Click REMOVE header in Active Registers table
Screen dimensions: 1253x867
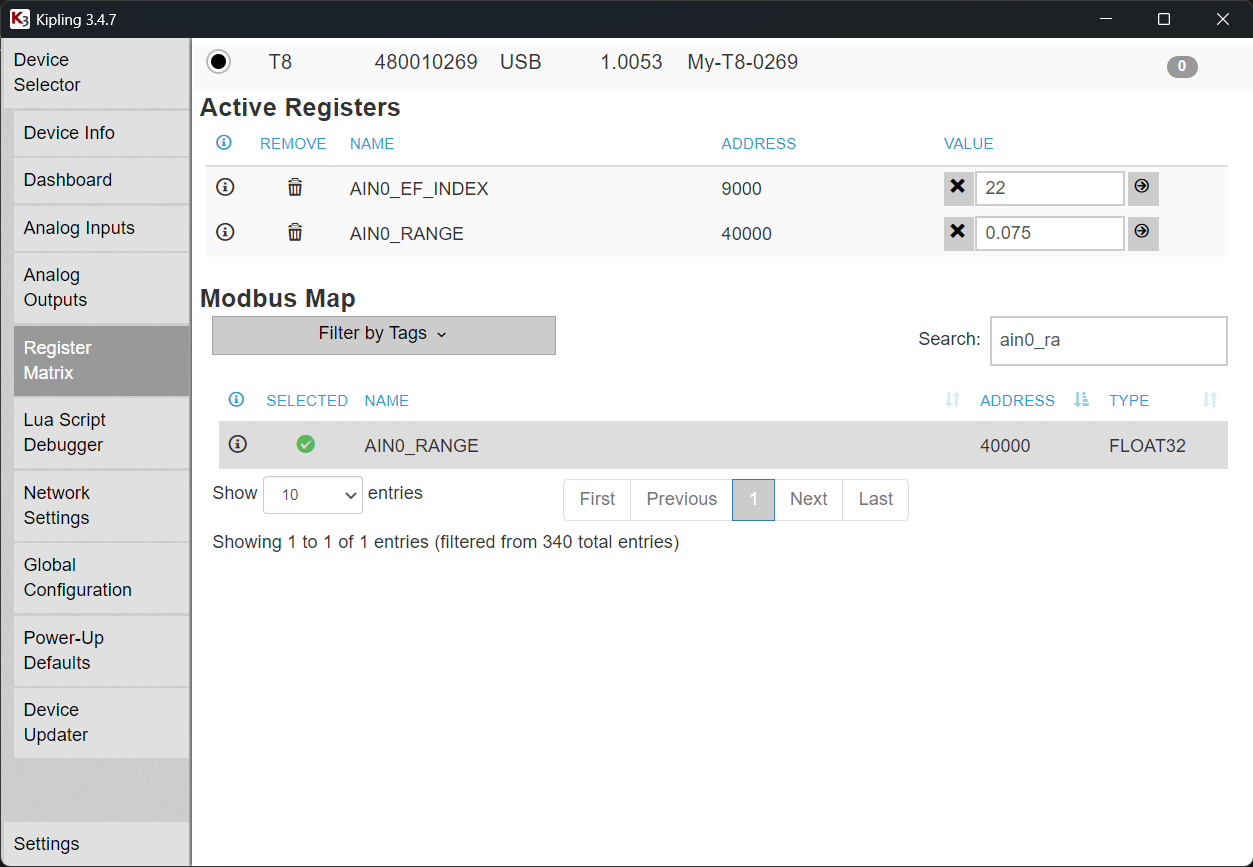(293, 144)
